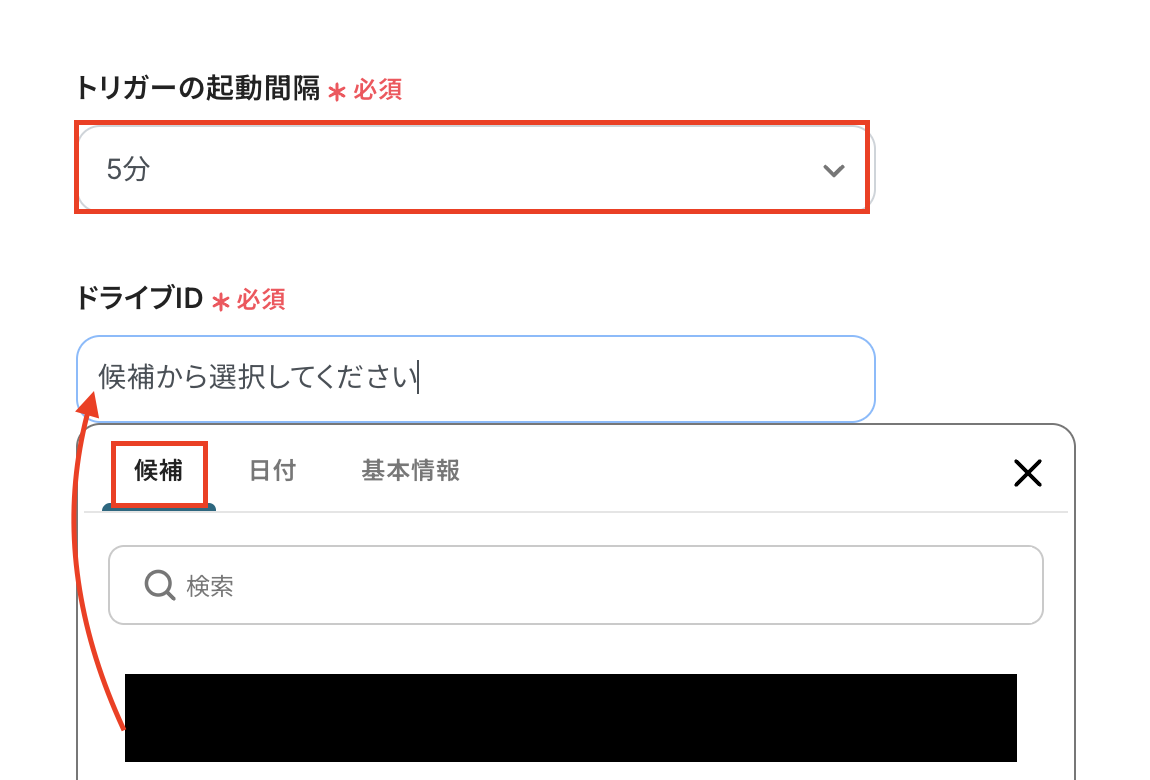
Task: Click the red arrow annotation head
Action: coord(88,404)
